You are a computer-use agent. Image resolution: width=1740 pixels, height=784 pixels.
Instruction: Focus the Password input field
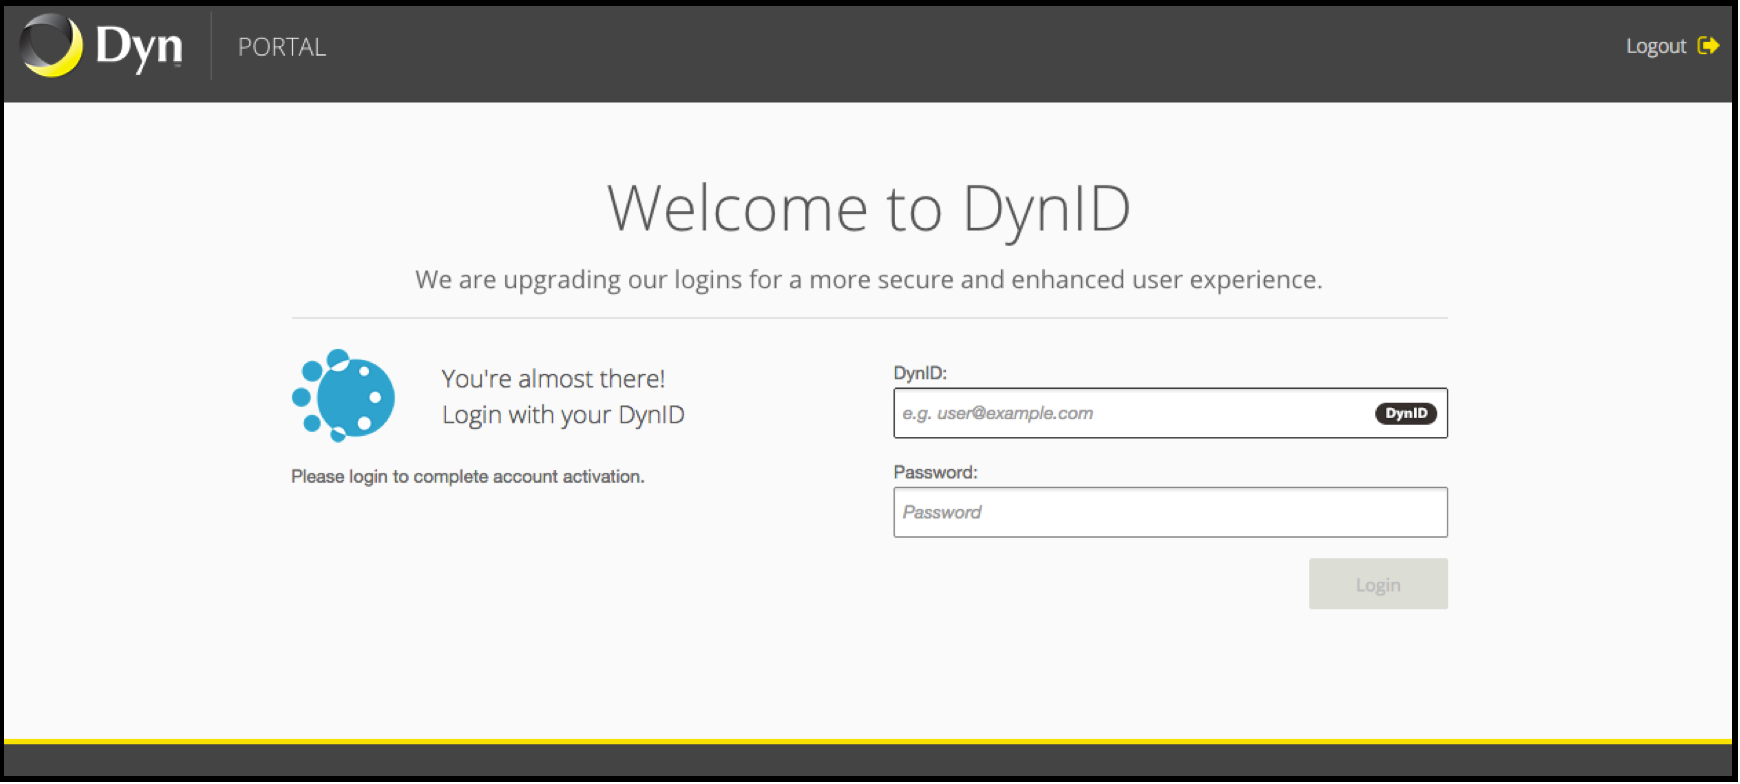click(1170, 512)
